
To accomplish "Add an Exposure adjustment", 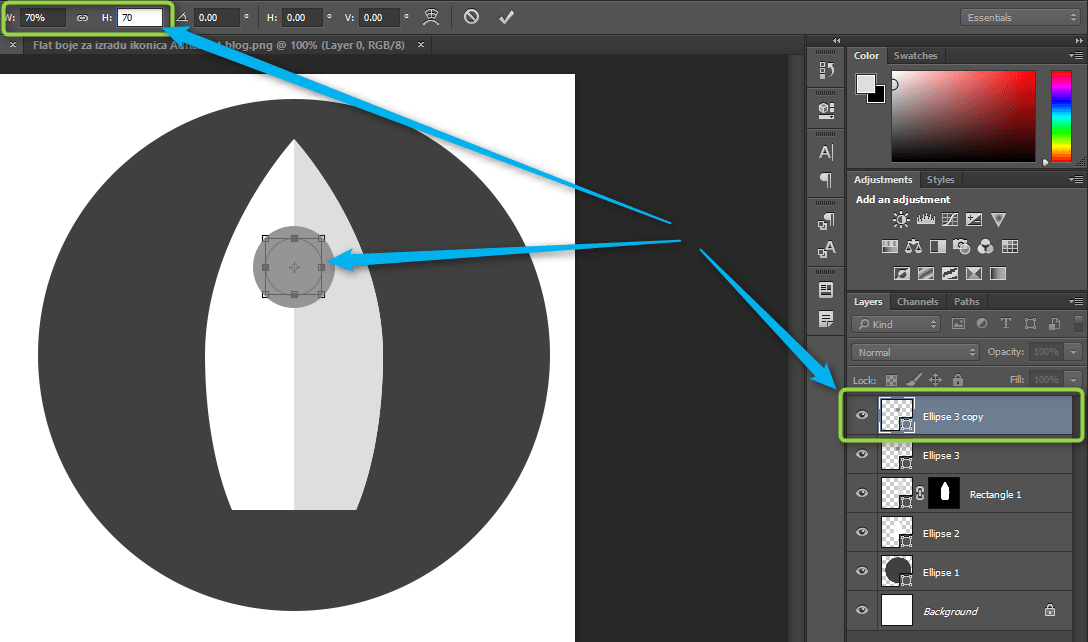I will pos(974,220).
